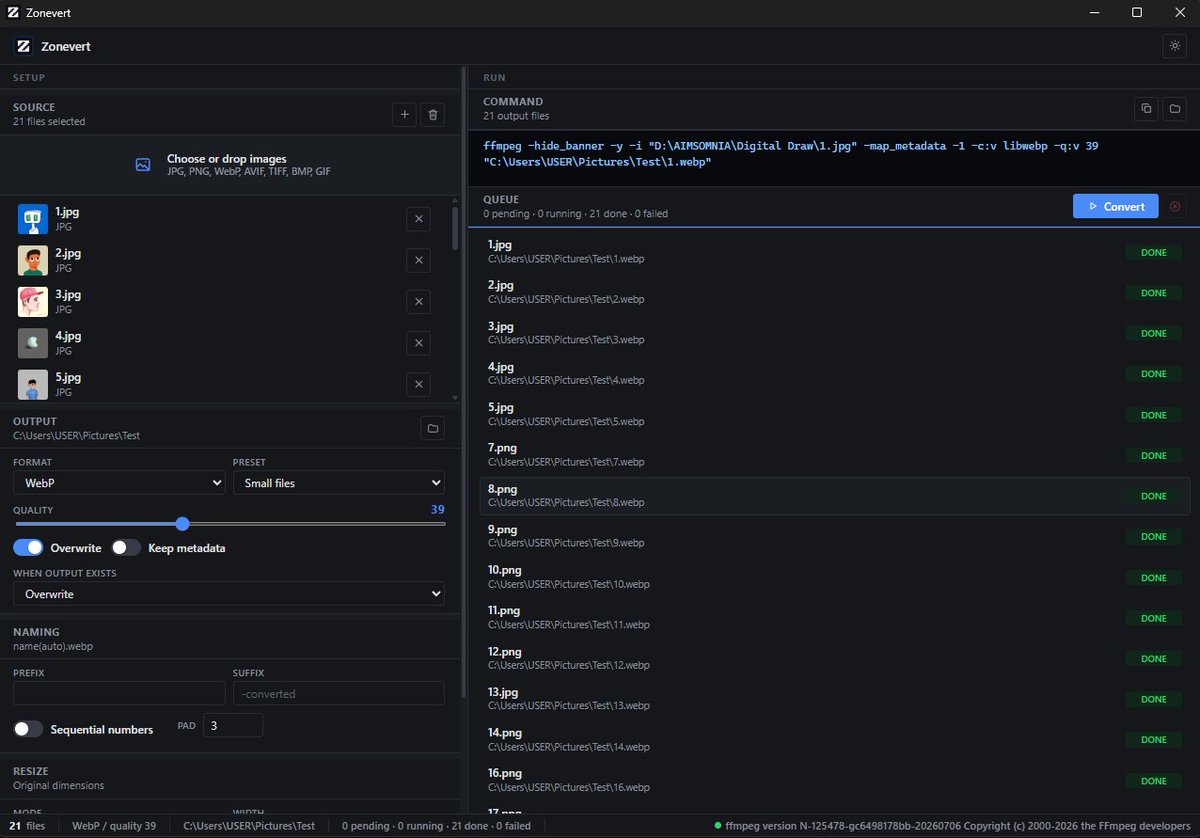1200x838 pixels.
Task: Click DONE badge for 5.jpg
Action: (1153, 415)
